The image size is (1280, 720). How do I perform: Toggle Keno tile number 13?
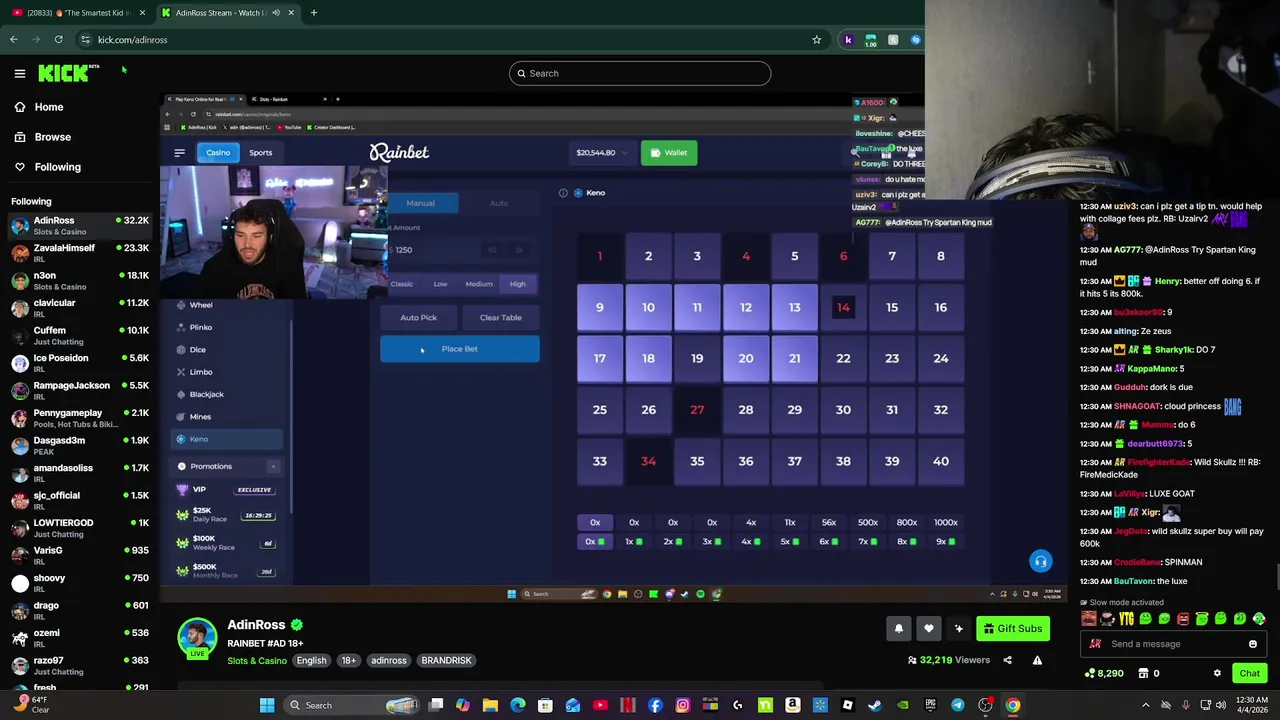point(794,307)
